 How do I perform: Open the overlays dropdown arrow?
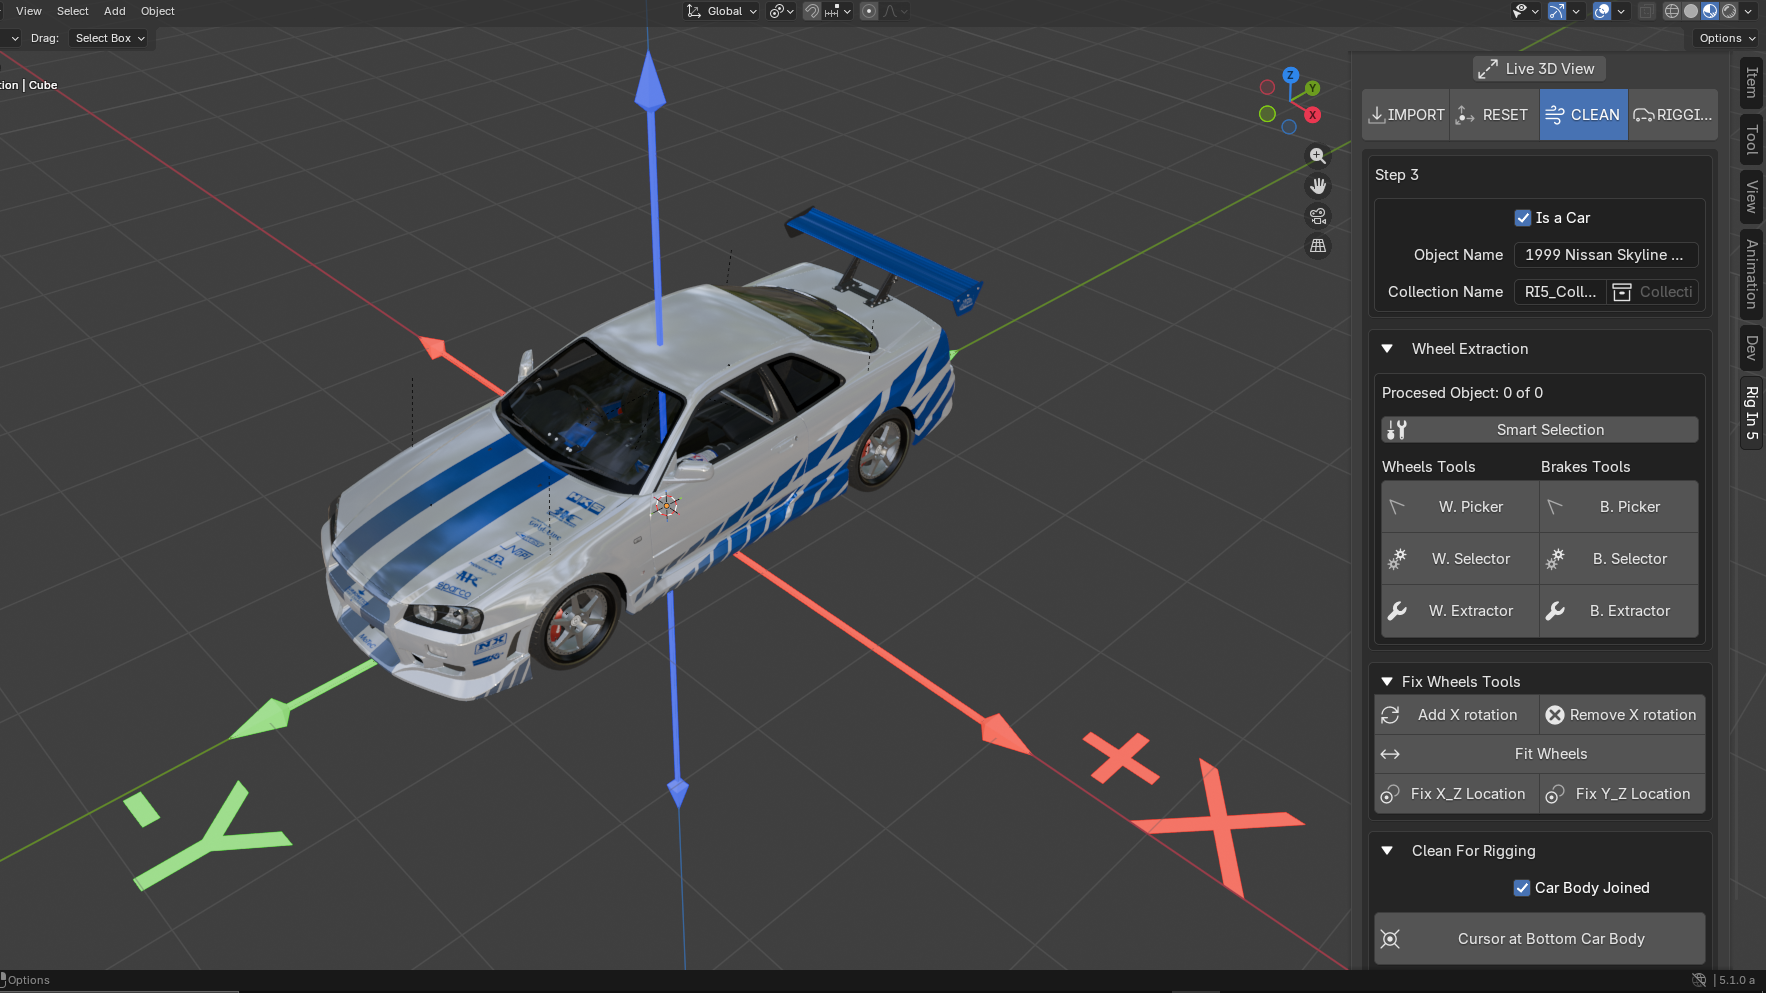[1621, 11]
